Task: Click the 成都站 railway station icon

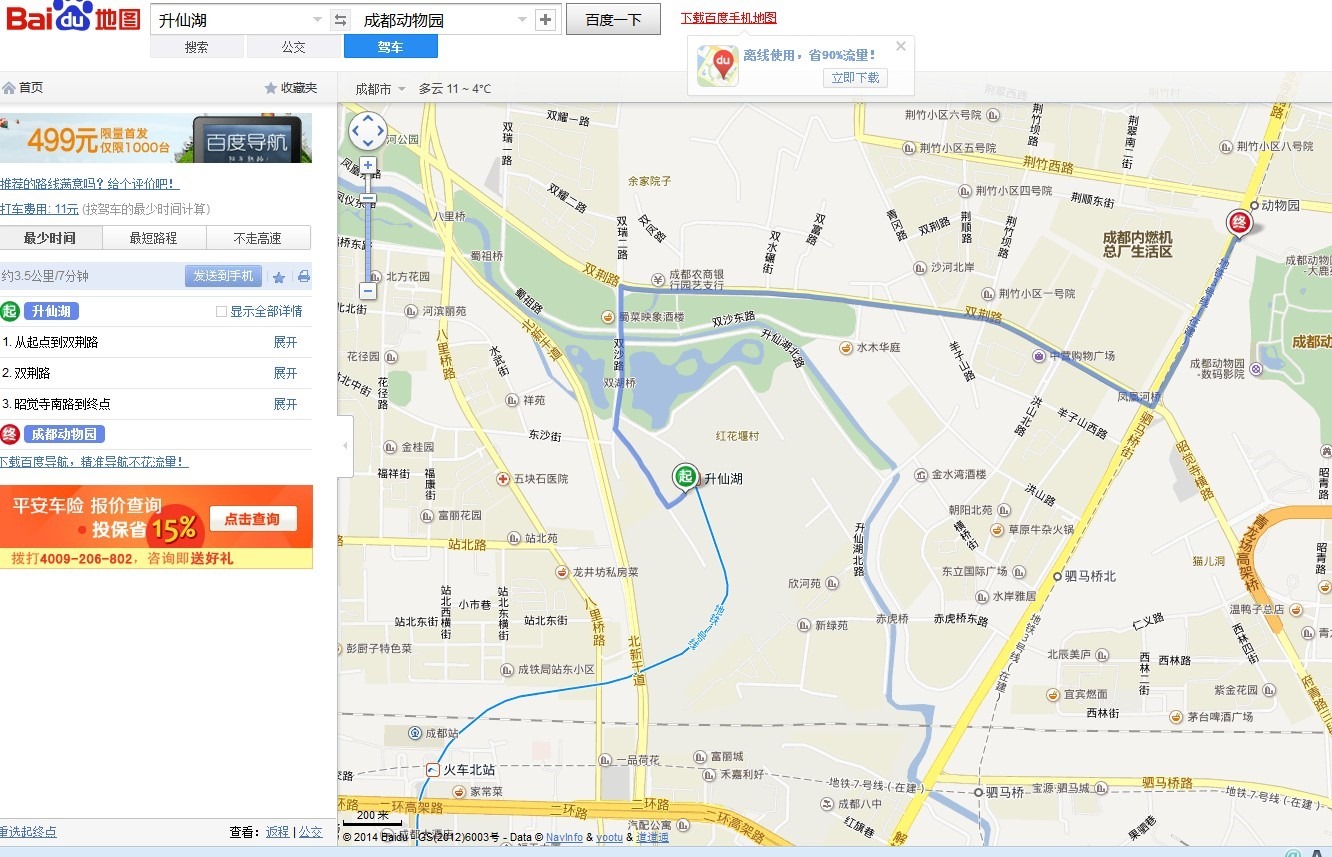Action: click(415, 733)
